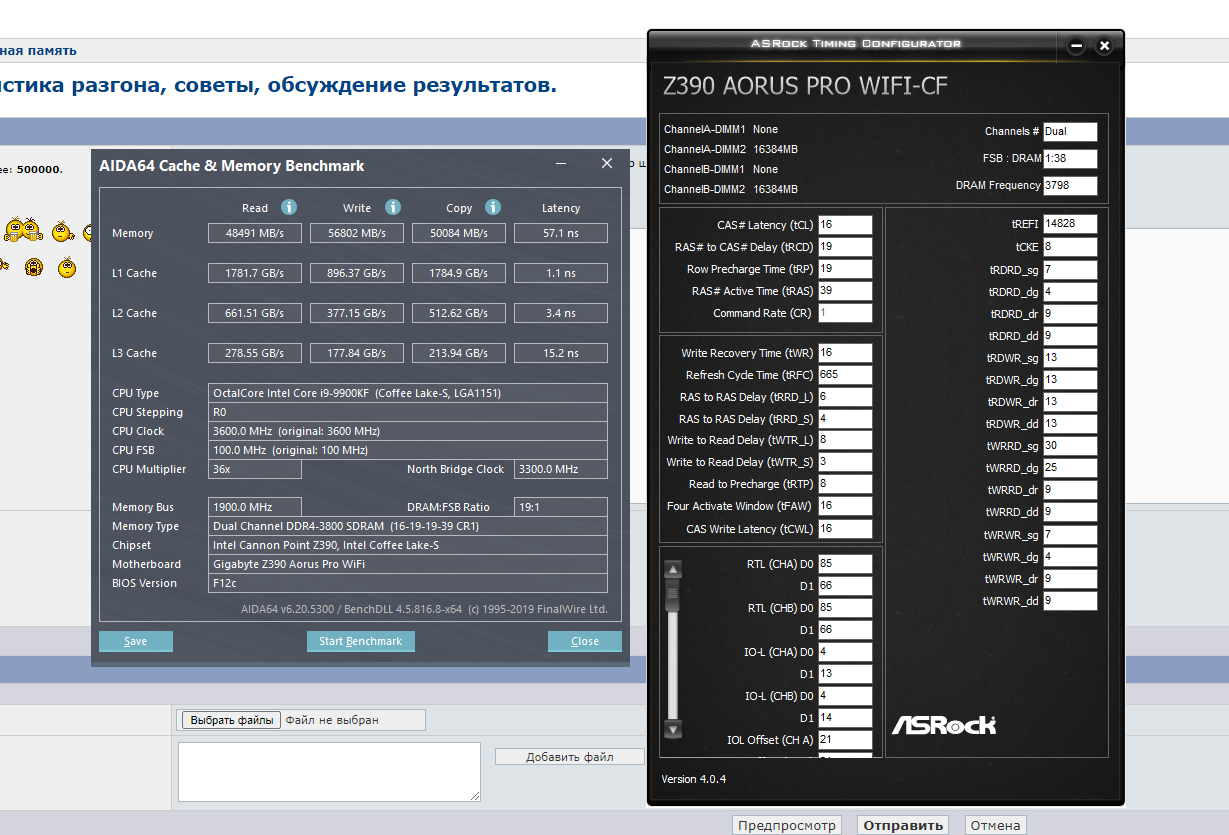Click the Read to Precharge (tRTP) field
The image size is (1229, 835).
tap(845, 484)
